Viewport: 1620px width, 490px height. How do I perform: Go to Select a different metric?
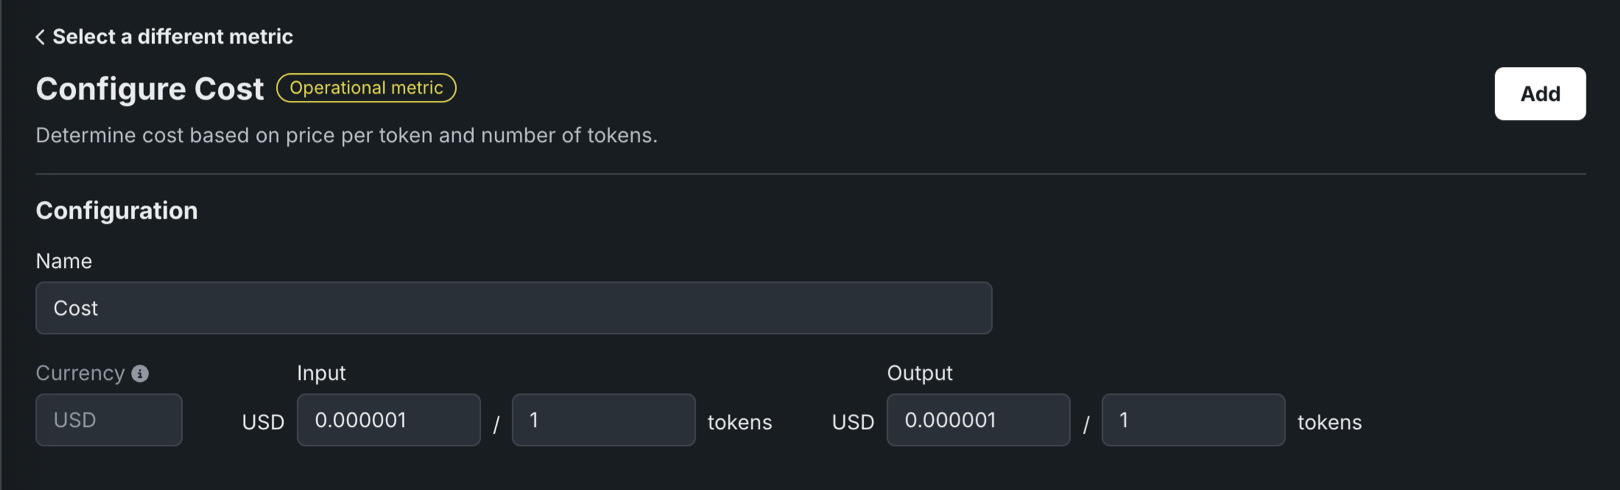172,37
